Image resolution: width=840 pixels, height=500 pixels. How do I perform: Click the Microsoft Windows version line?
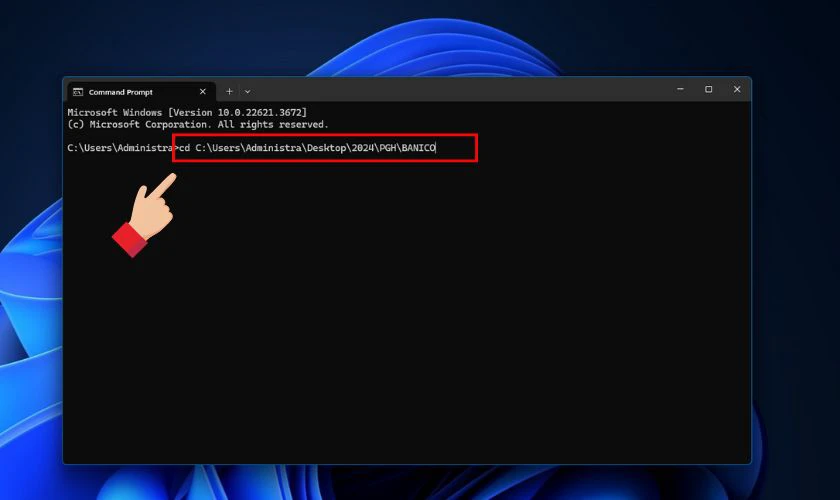click(187, 113)
